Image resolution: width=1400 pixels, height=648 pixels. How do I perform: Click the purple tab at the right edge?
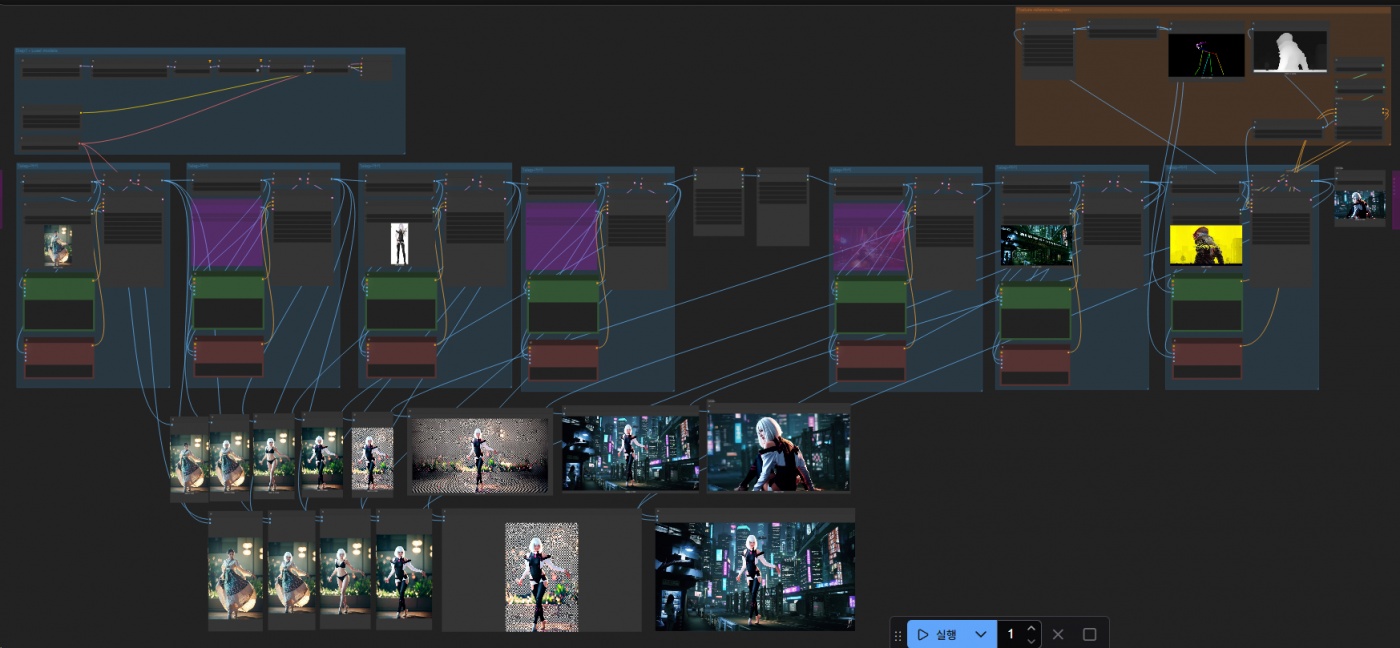[x=1395, y=200]
